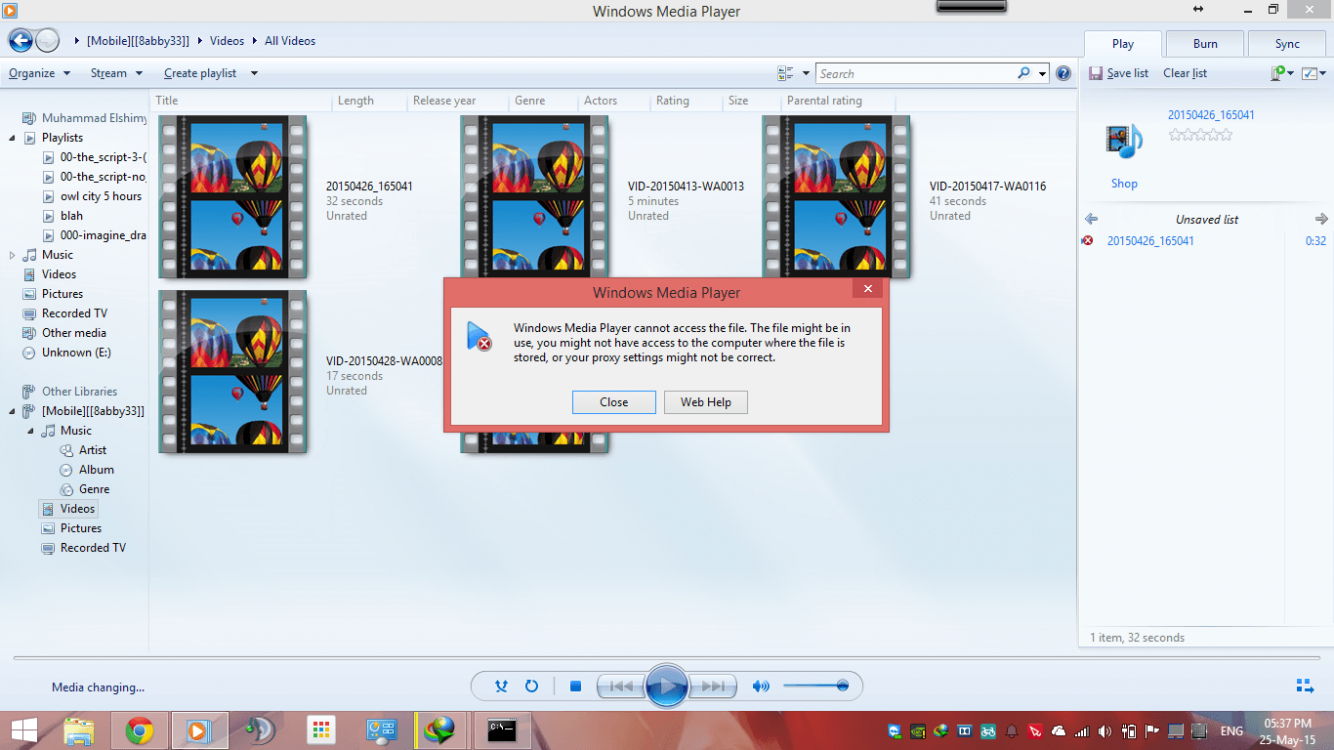The height and width of the screenshot is (750, 1334).
Task: Select Recorded TV under main library
Action: click(74, 313)
